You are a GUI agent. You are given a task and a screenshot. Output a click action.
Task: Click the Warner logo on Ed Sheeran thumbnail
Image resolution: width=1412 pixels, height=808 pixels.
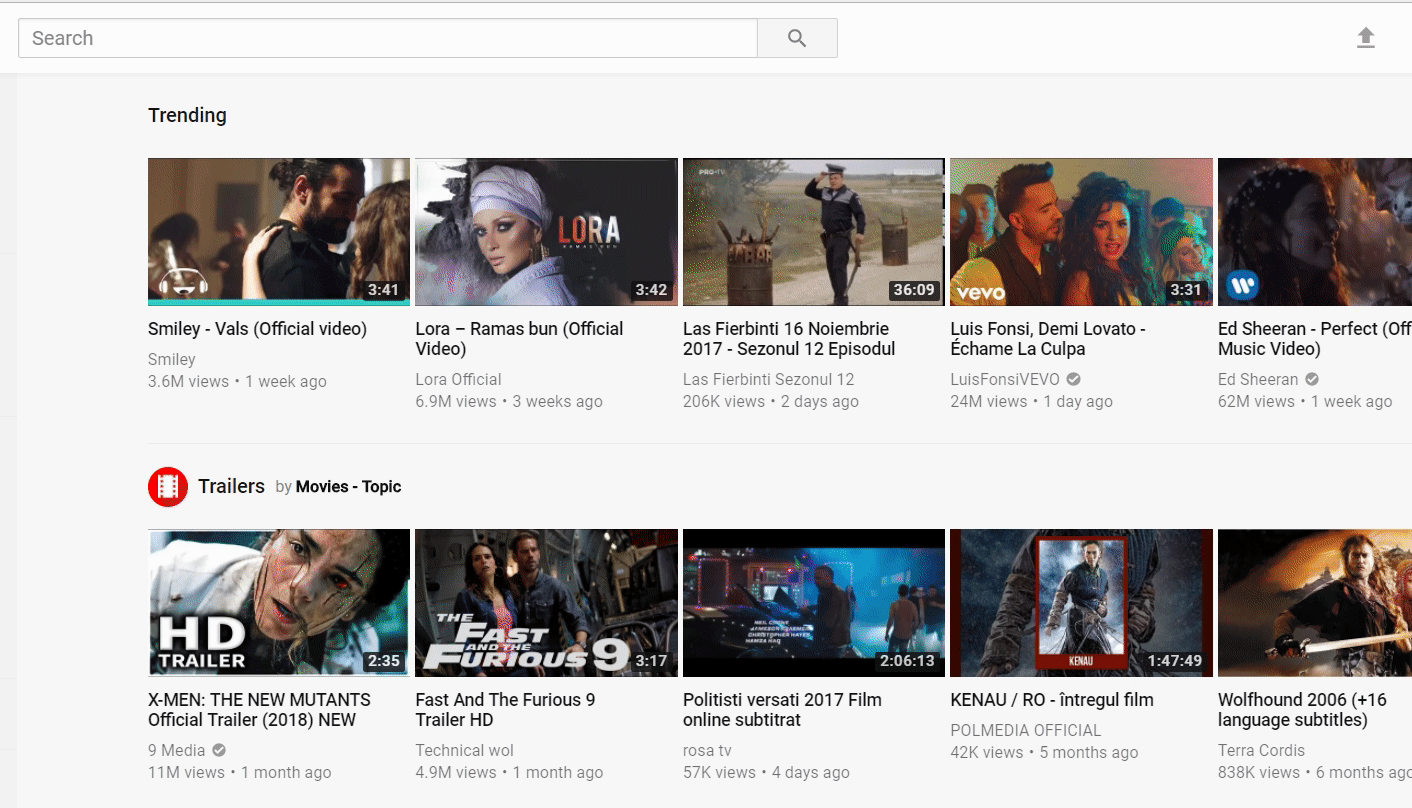[x=1242, y=286]
